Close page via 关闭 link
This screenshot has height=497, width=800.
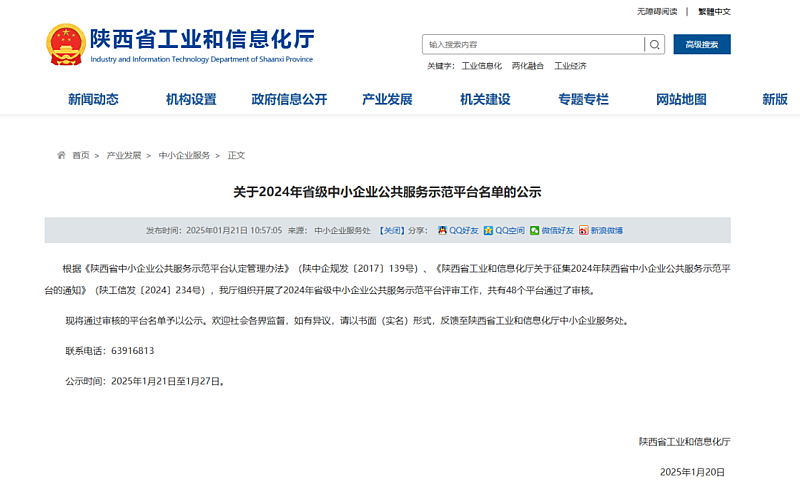click(391, 230)
